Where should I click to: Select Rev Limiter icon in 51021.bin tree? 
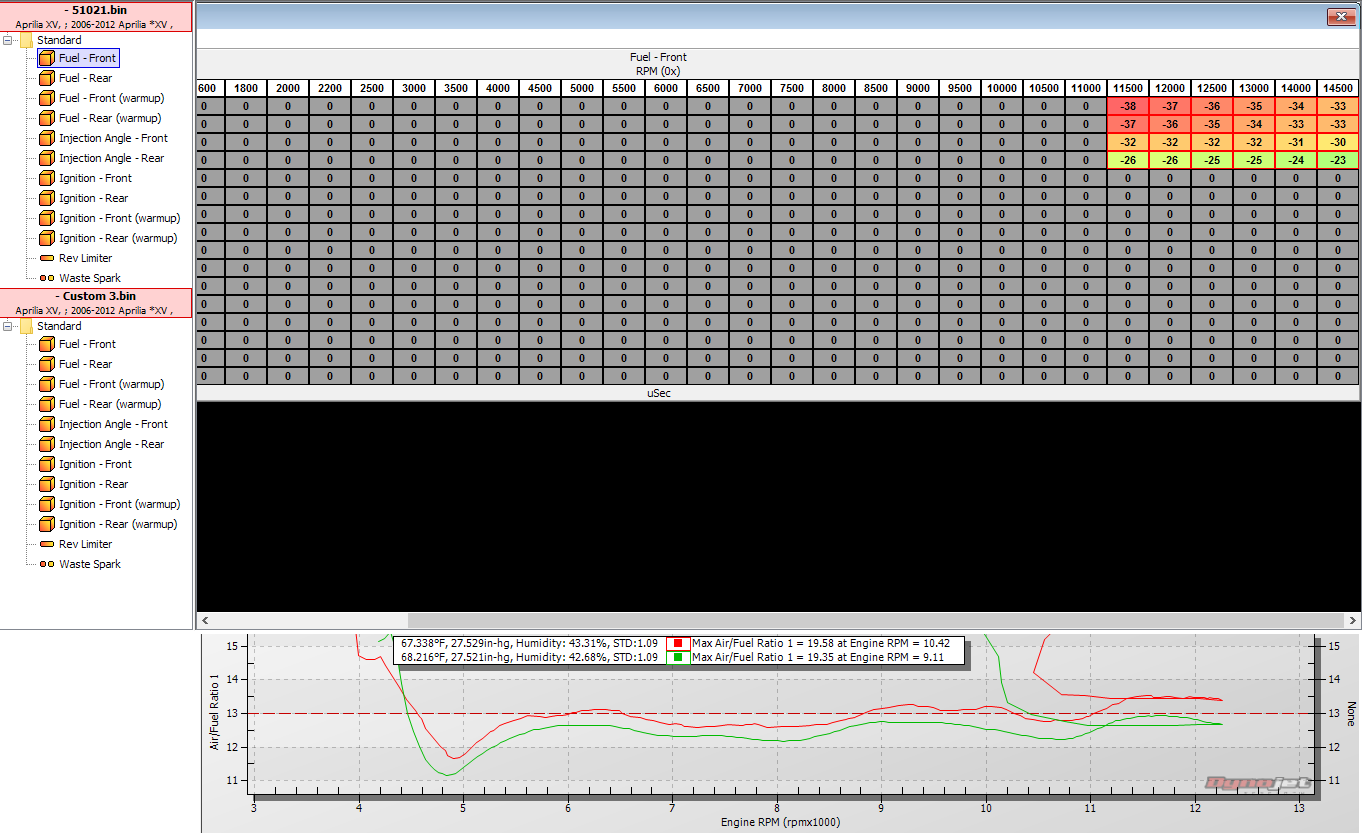click(x=46, y=258)
